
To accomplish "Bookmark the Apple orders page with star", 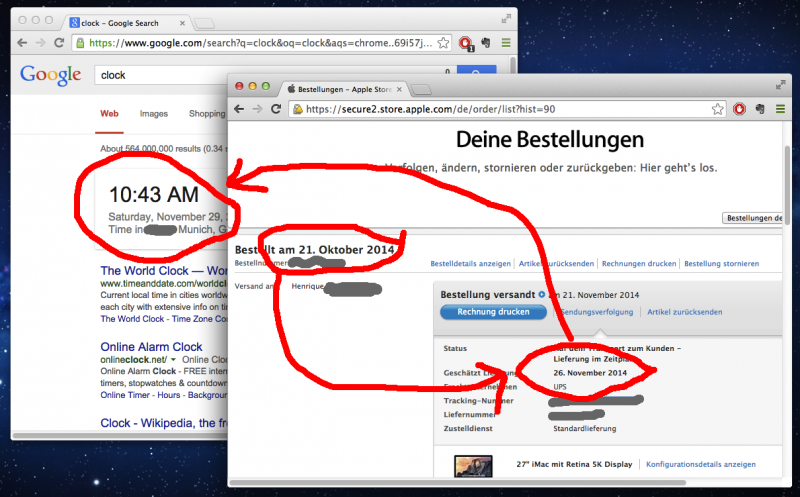I will (717, 109).
